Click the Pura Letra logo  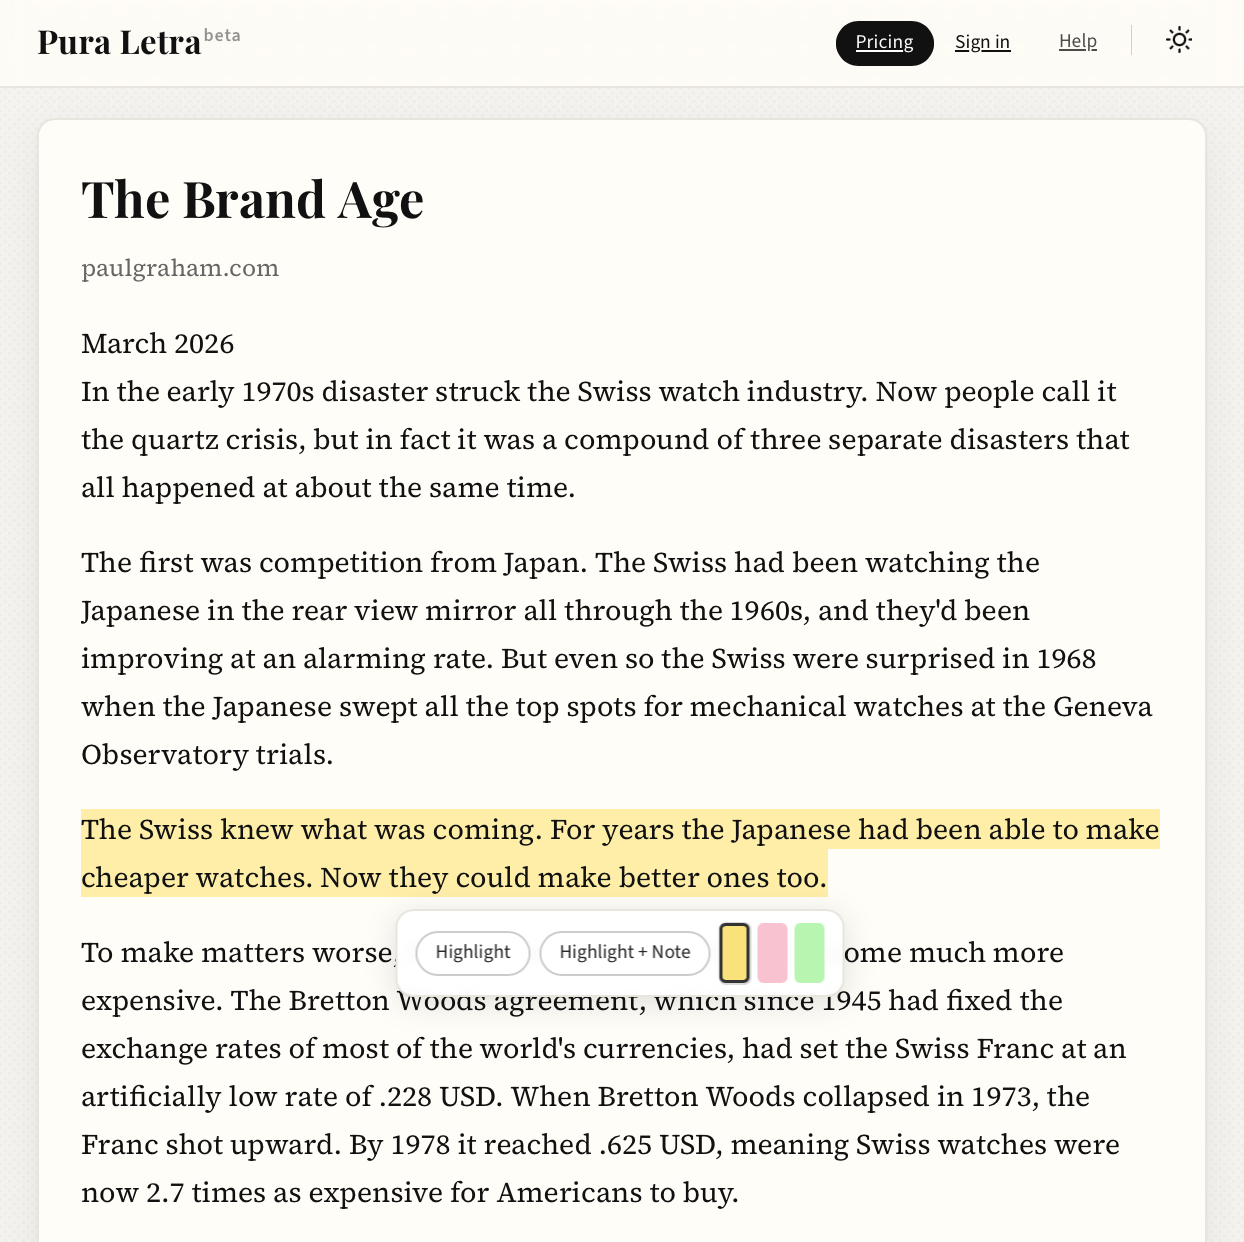point(119,43)
